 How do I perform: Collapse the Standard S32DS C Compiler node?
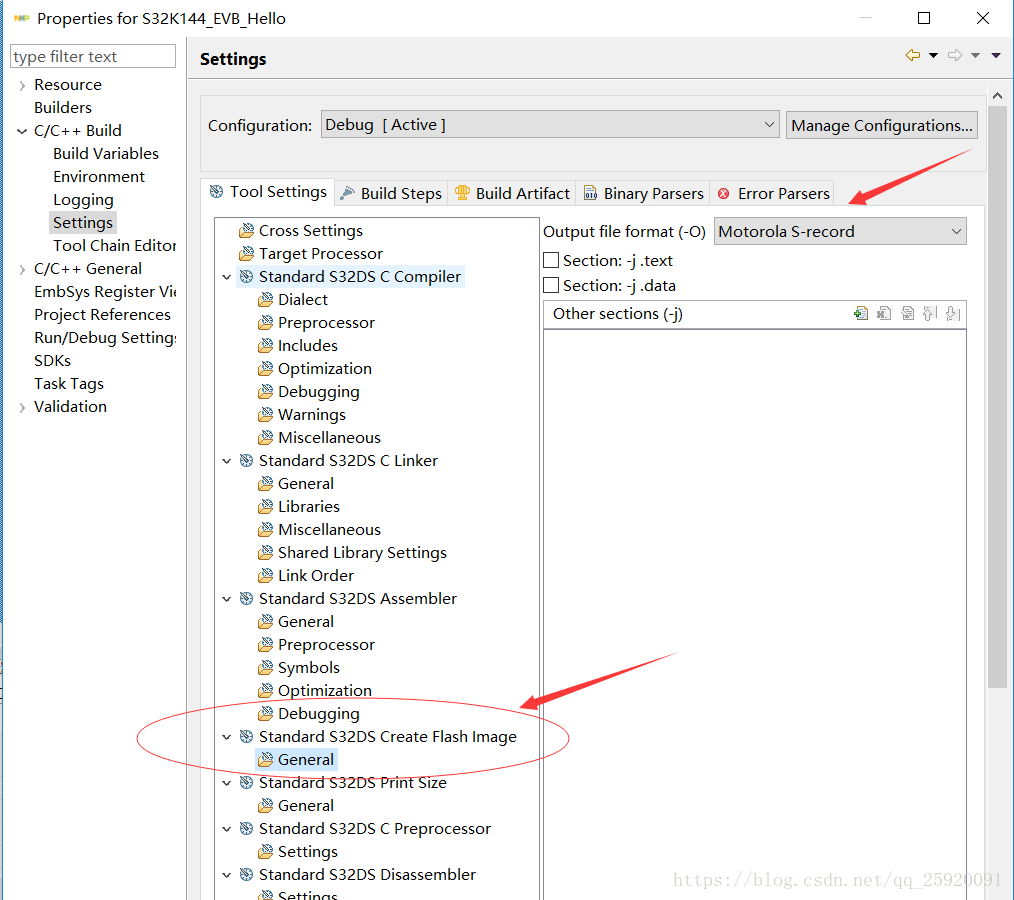(x=226, y=277)
